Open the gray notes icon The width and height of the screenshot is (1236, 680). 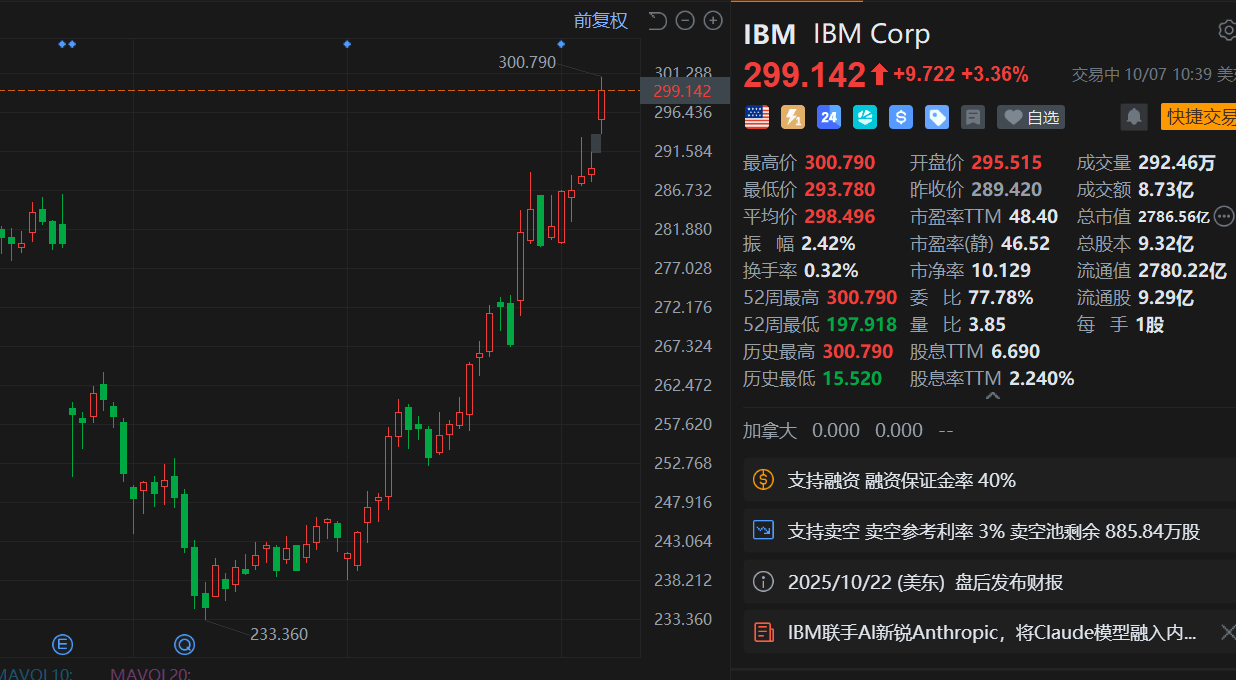(x=972, y=118)
